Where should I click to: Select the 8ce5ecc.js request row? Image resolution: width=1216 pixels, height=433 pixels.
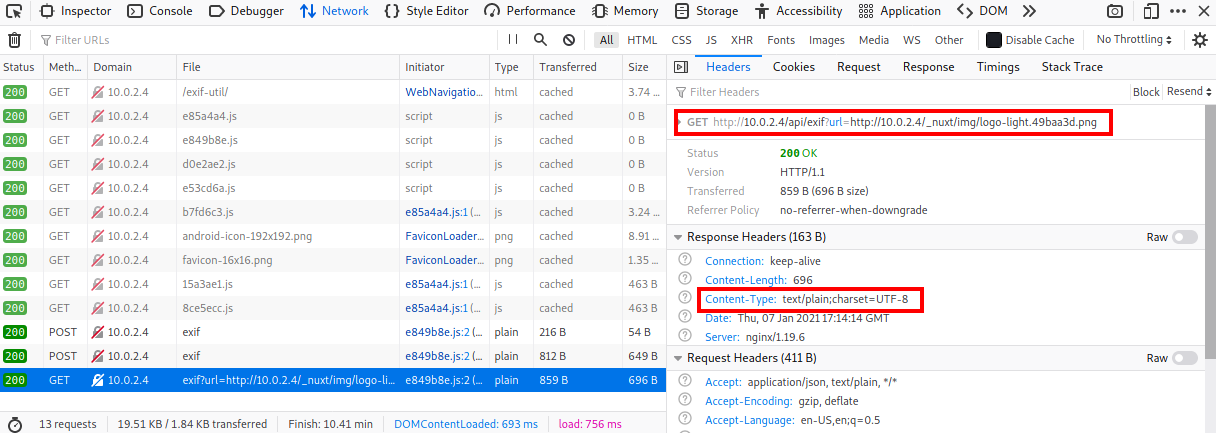tap(333, 308)
